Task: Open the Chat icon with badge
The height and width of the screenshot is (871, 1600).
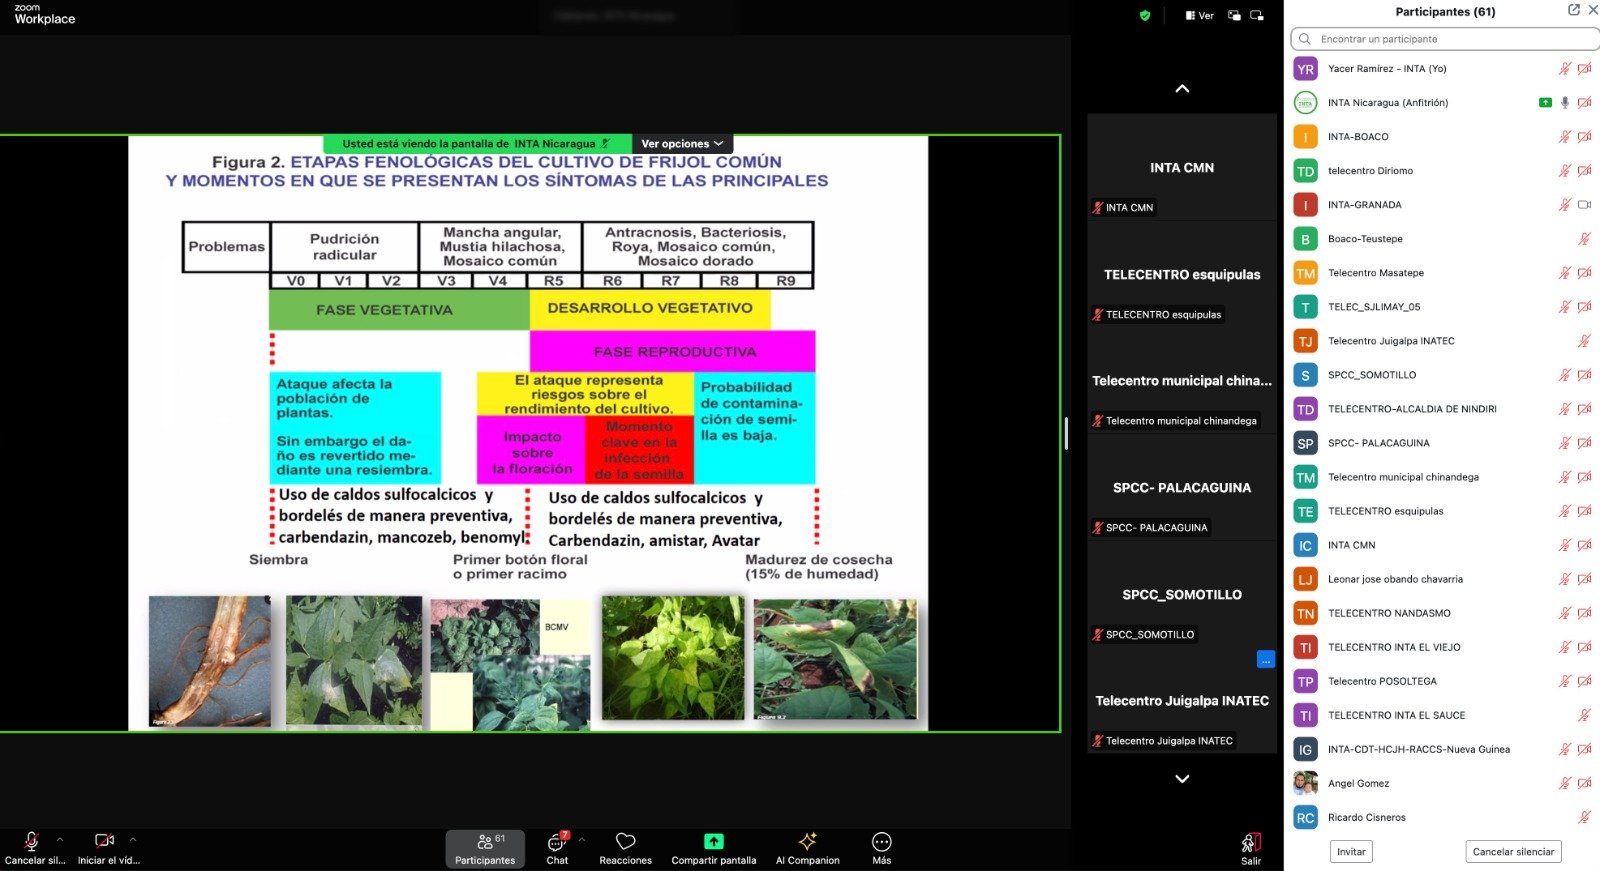Action: 557,842
